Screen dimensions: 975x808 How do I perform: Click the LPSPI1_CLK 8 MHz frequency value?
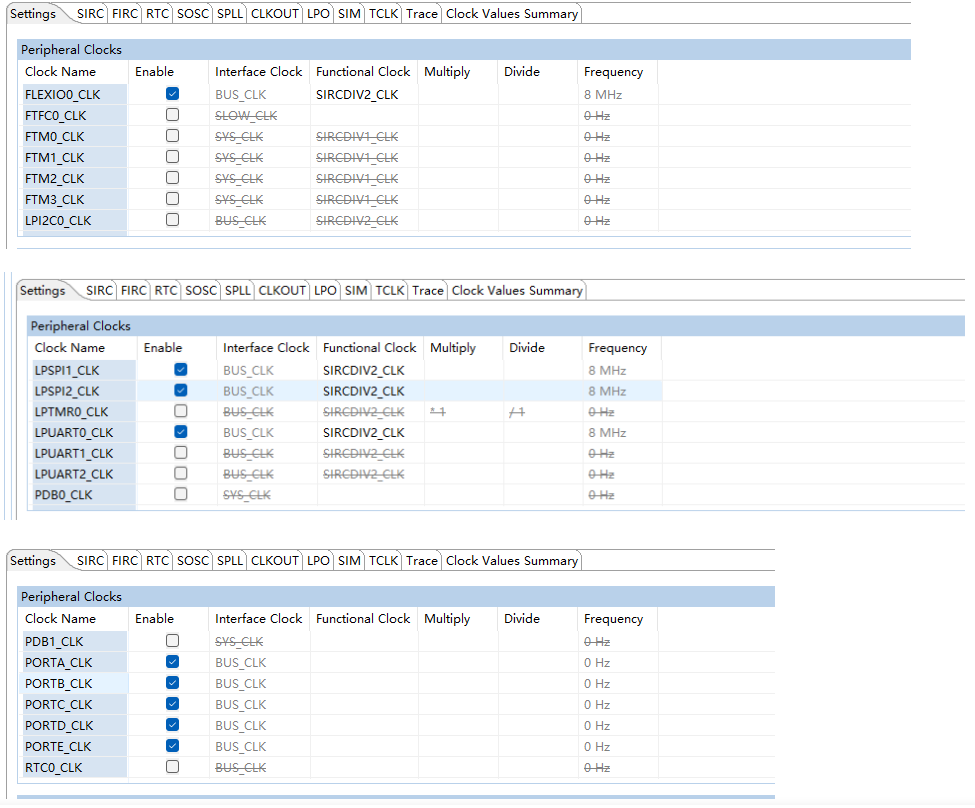[x=607, y=371]
